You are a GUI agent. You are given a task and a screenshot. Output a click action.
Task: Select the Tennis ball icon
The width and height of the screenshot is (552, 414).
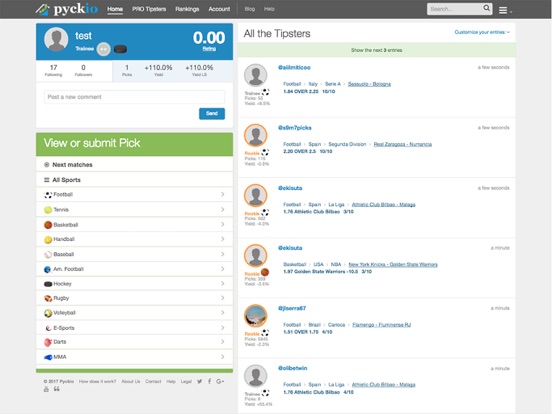[x=48, y=210]
